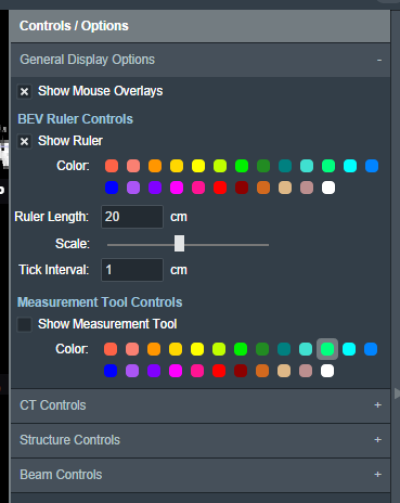The height and width of the screenshot is (503, 400).
Task: Pick the dark red measurement color swatch
Action: pos(241,371)
